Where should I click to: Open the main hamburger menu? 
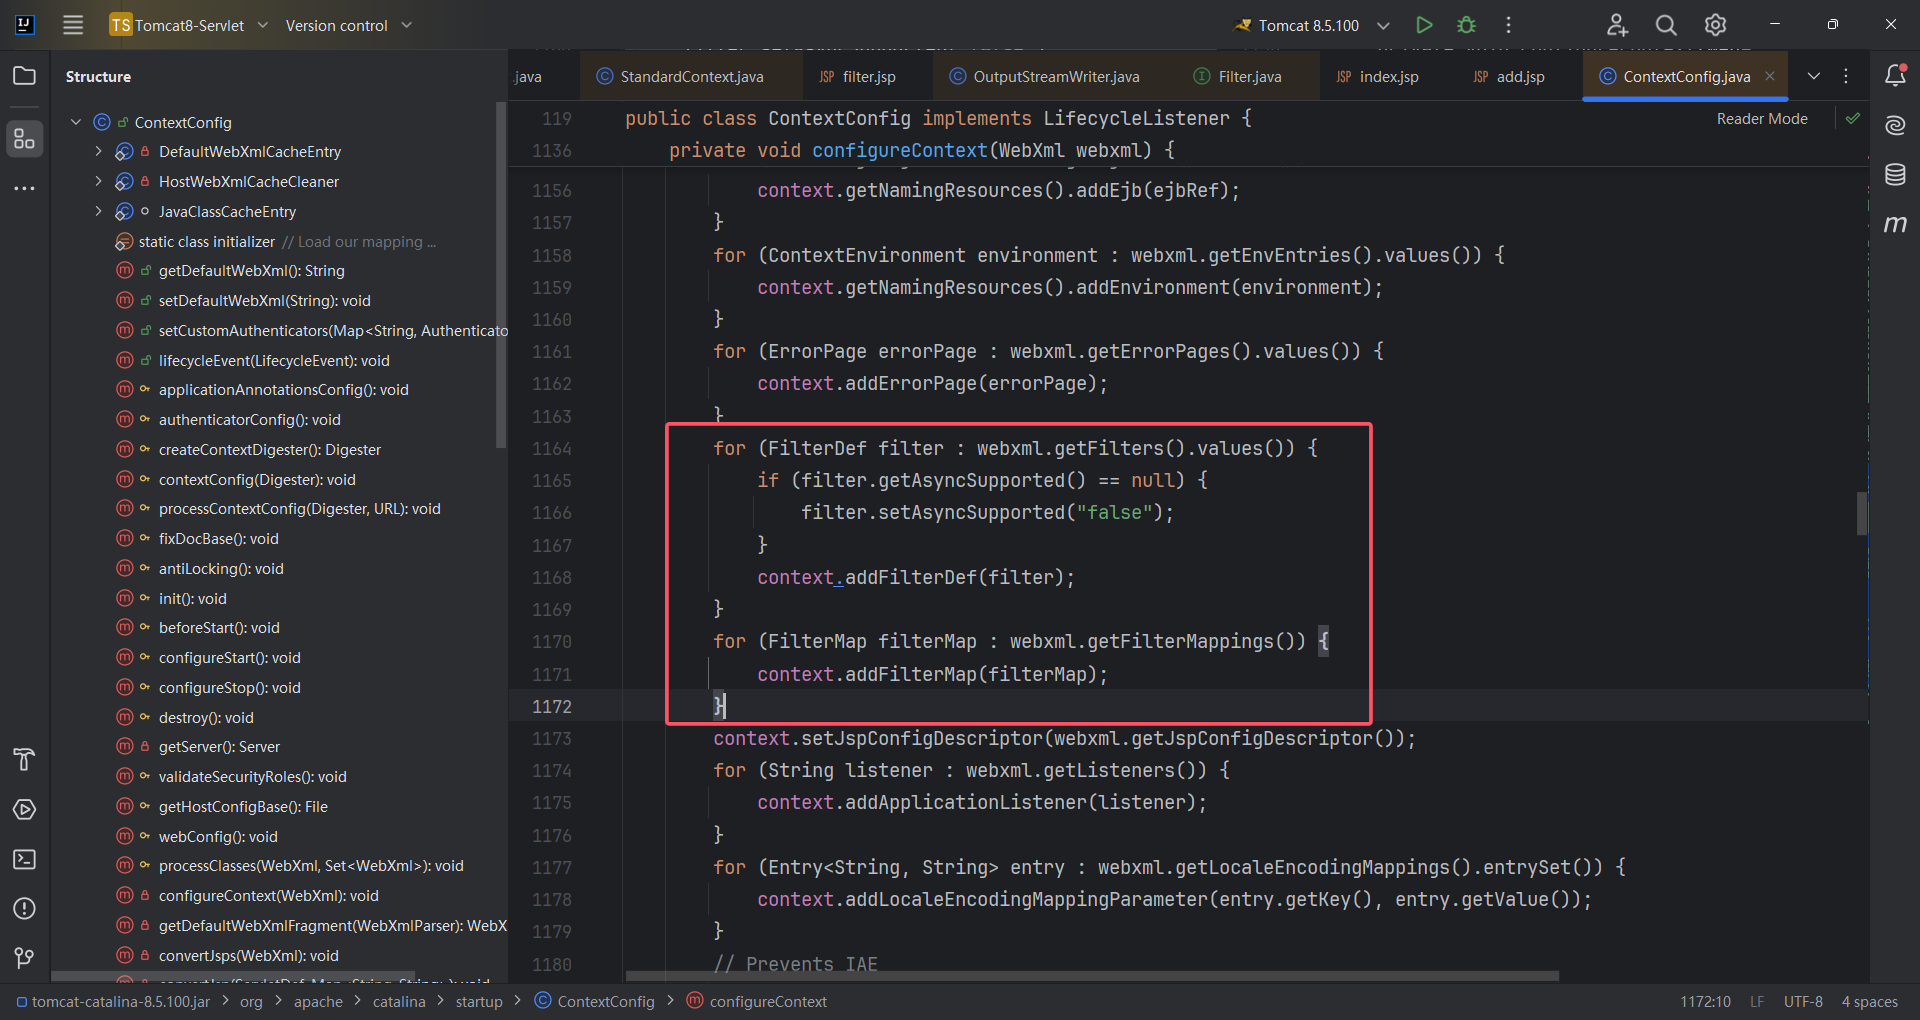(x=73, y=25)
